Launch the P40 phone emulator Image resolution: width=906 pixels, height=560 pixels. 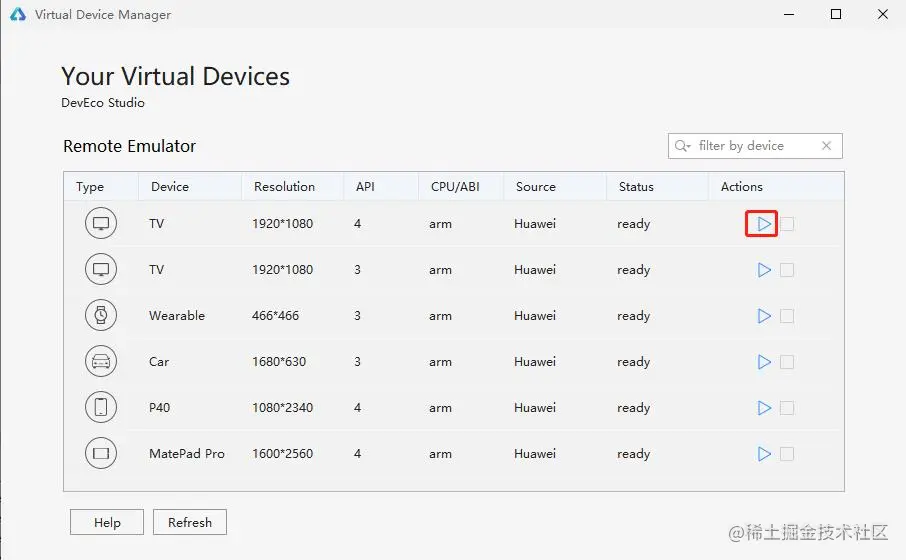tap(764, 408)
